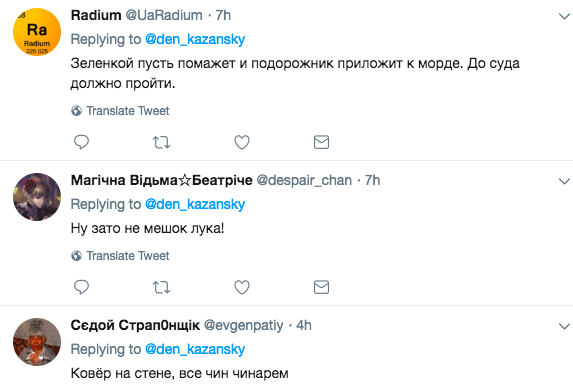Reply to the despair_chan tweet
573x384 pixels.
click(x=81, y=287)
